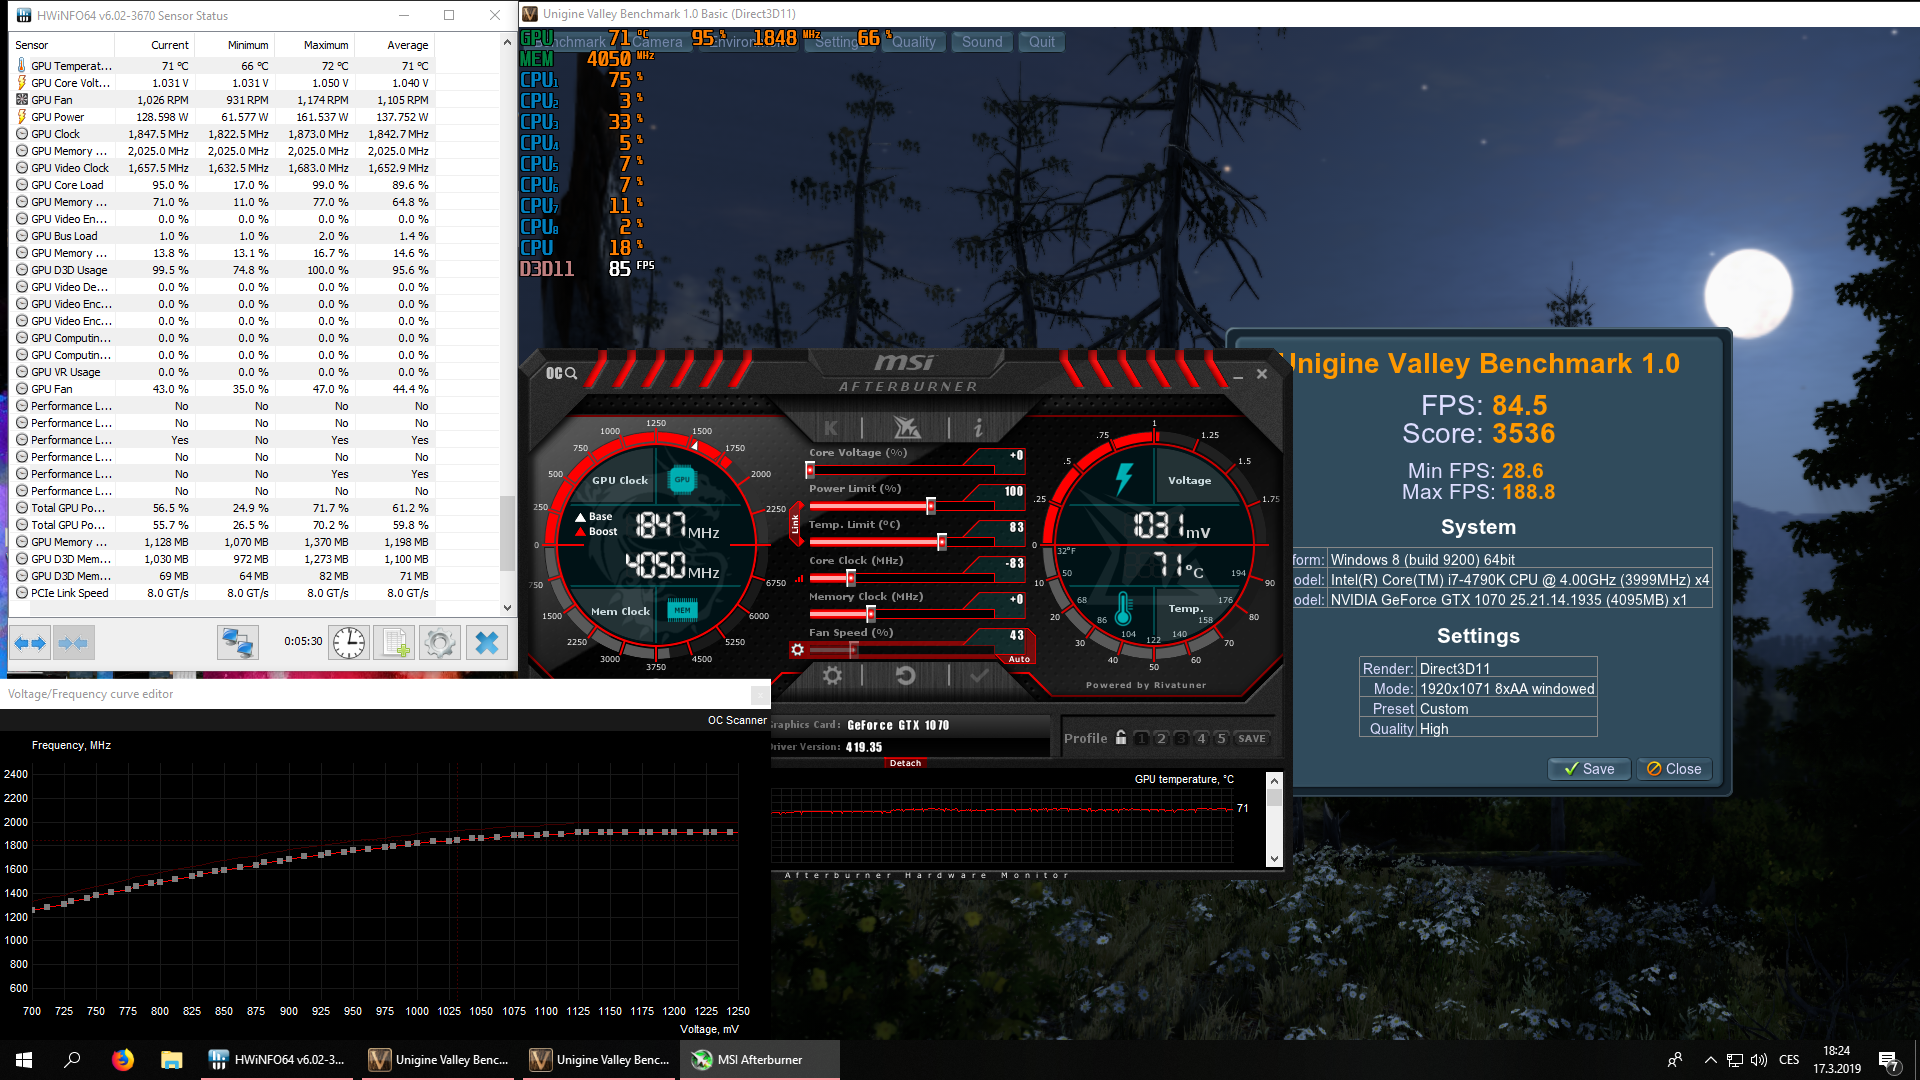Open the Quality menu in Valley
This screenshot has height=1080, width=1920.
pyautogui.click(x=913, y=42)
